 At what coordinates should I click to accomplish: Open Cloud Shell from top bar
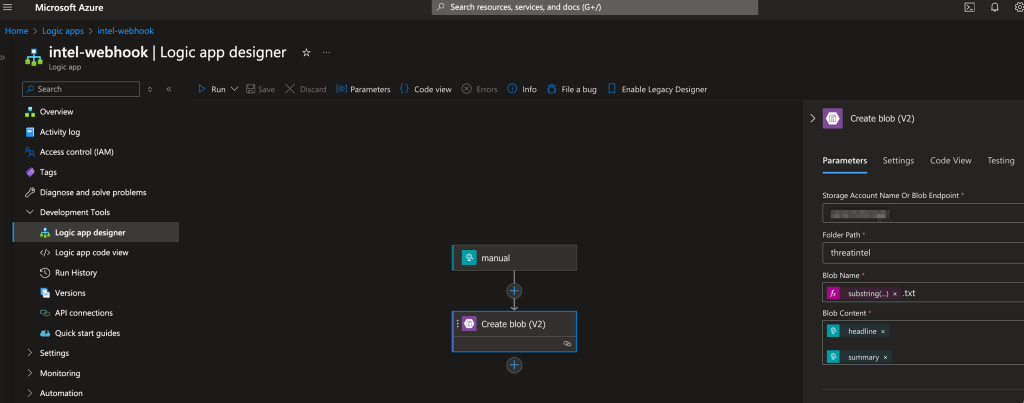[969, 7]
